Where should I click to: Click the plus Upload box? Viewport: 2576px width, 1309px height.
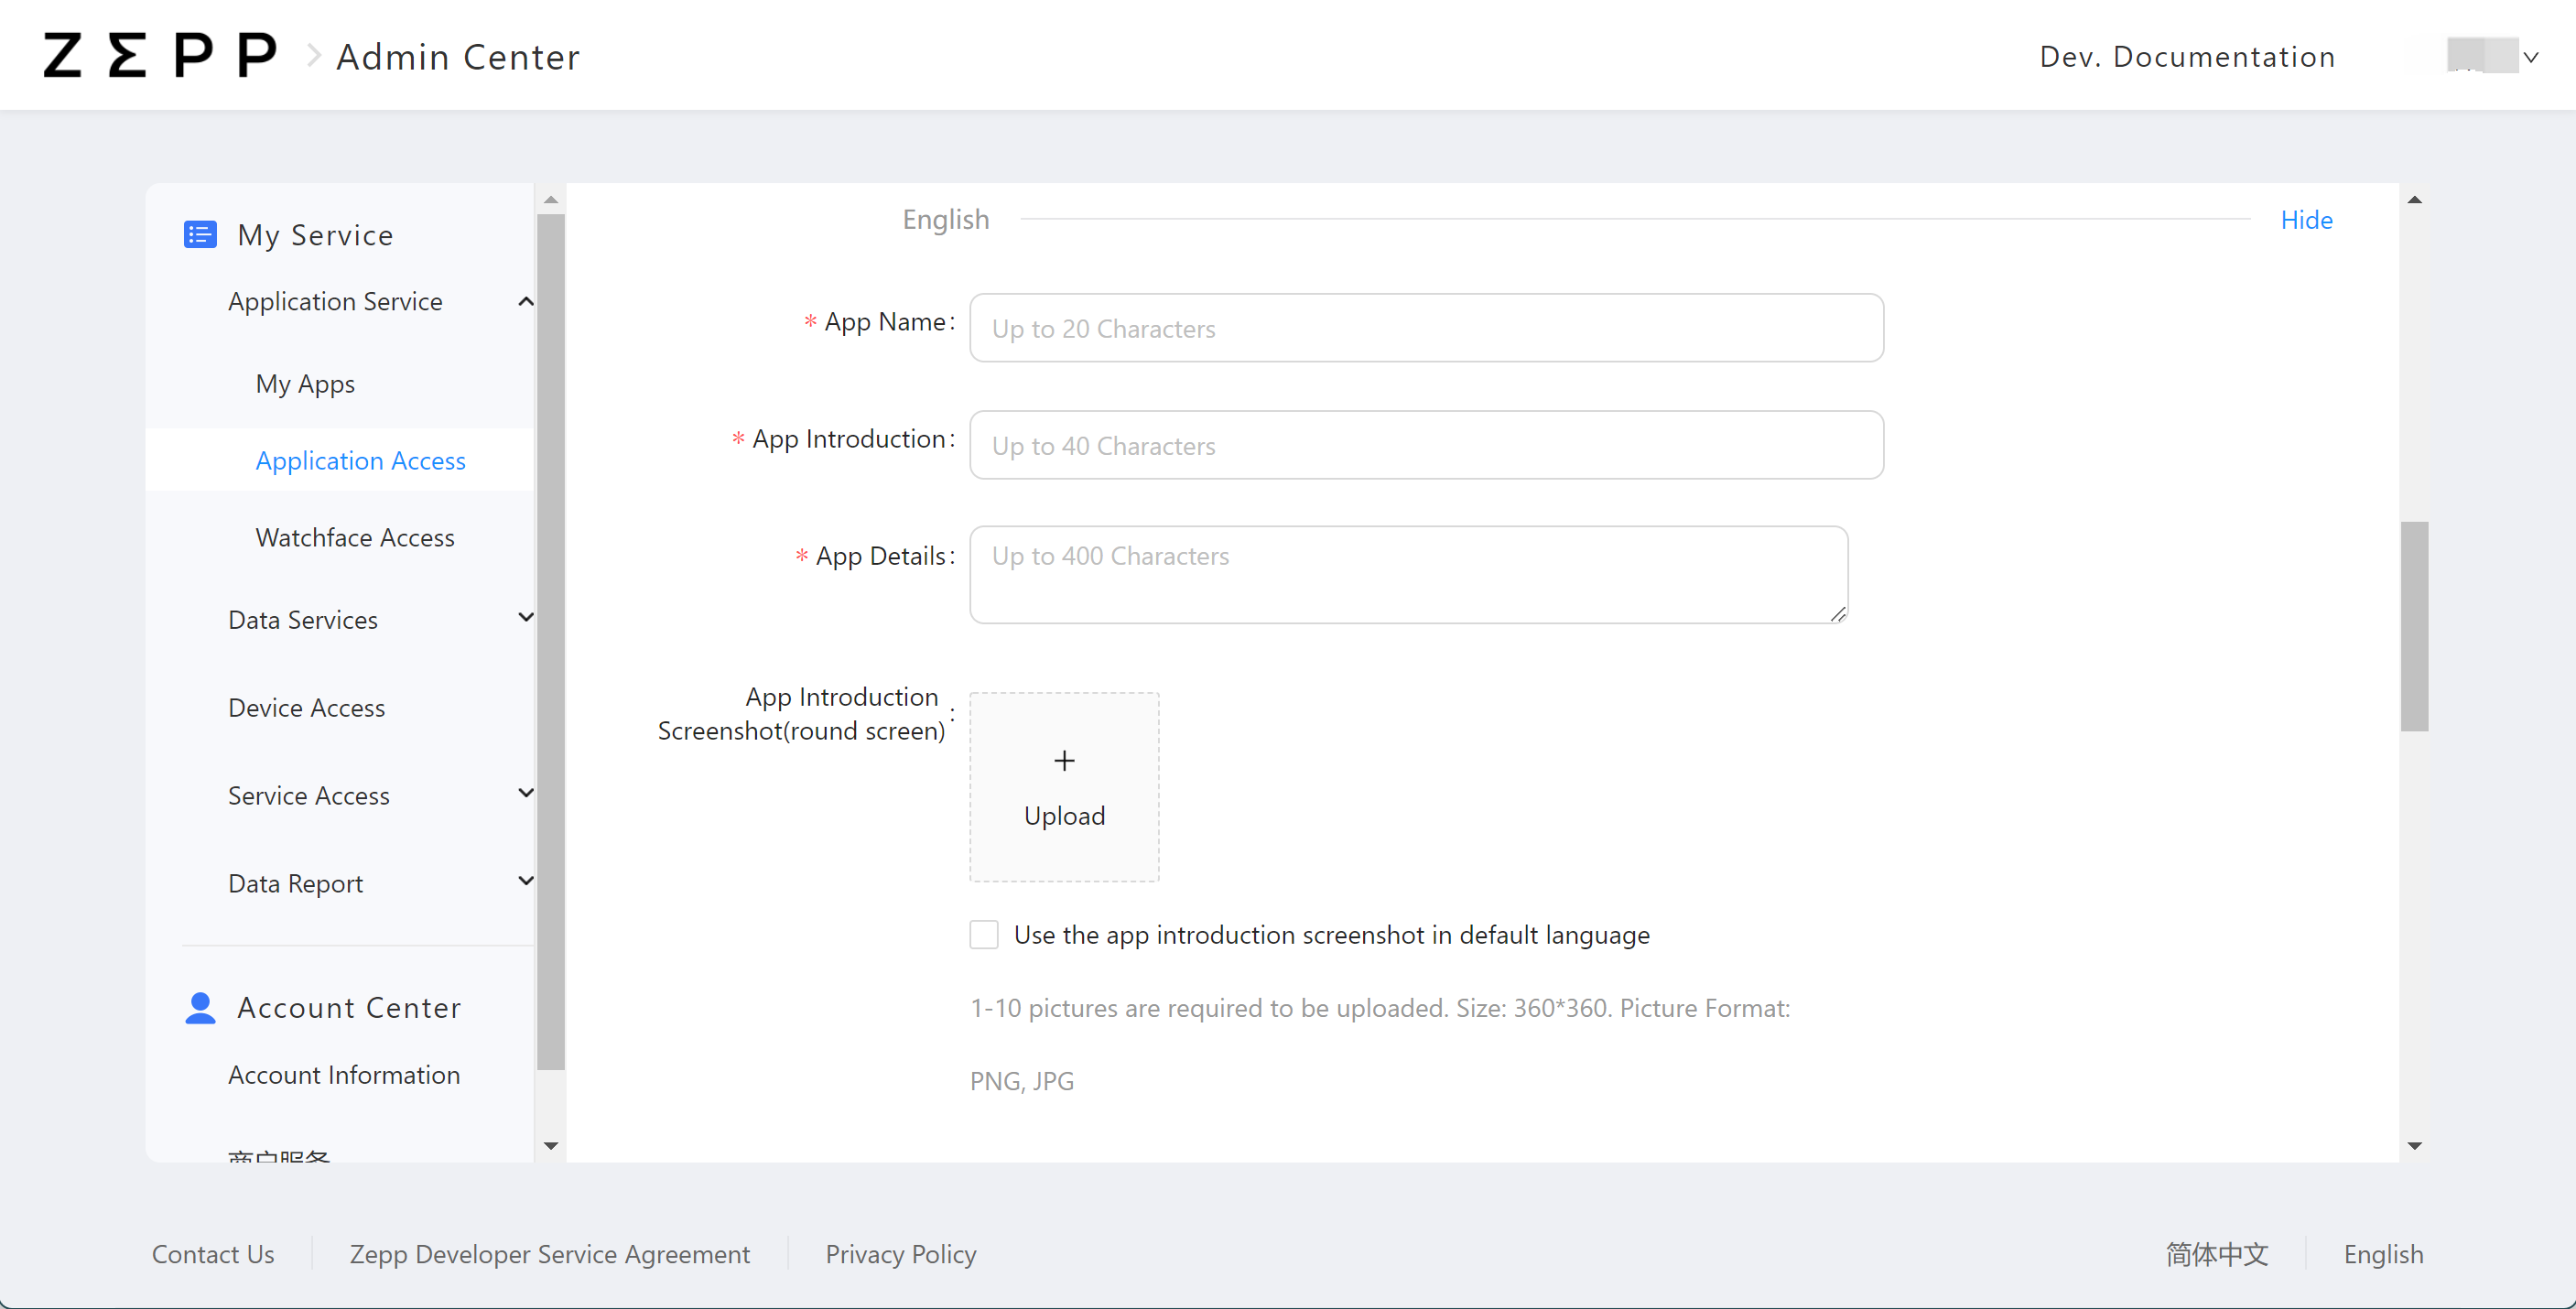(1064, 787)
